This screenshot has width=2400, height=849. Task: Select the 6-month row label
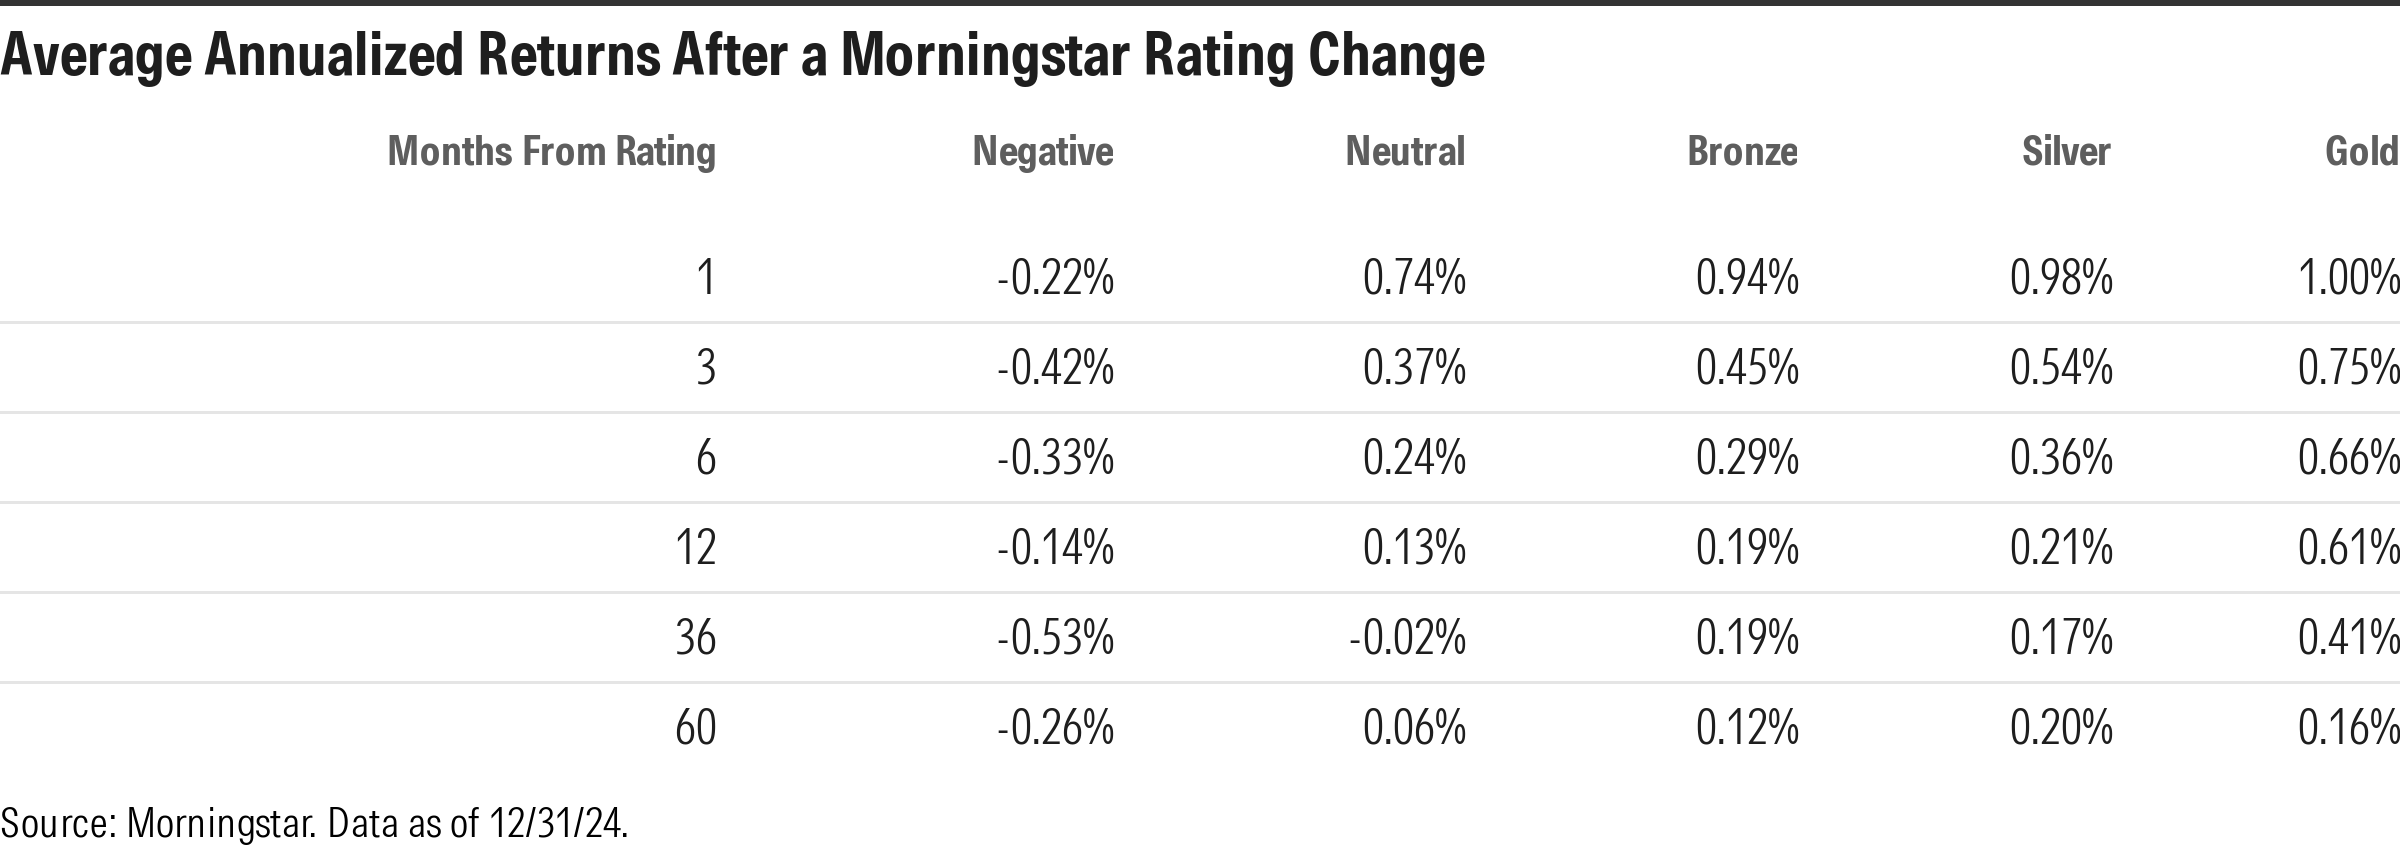tap(706, 458)
